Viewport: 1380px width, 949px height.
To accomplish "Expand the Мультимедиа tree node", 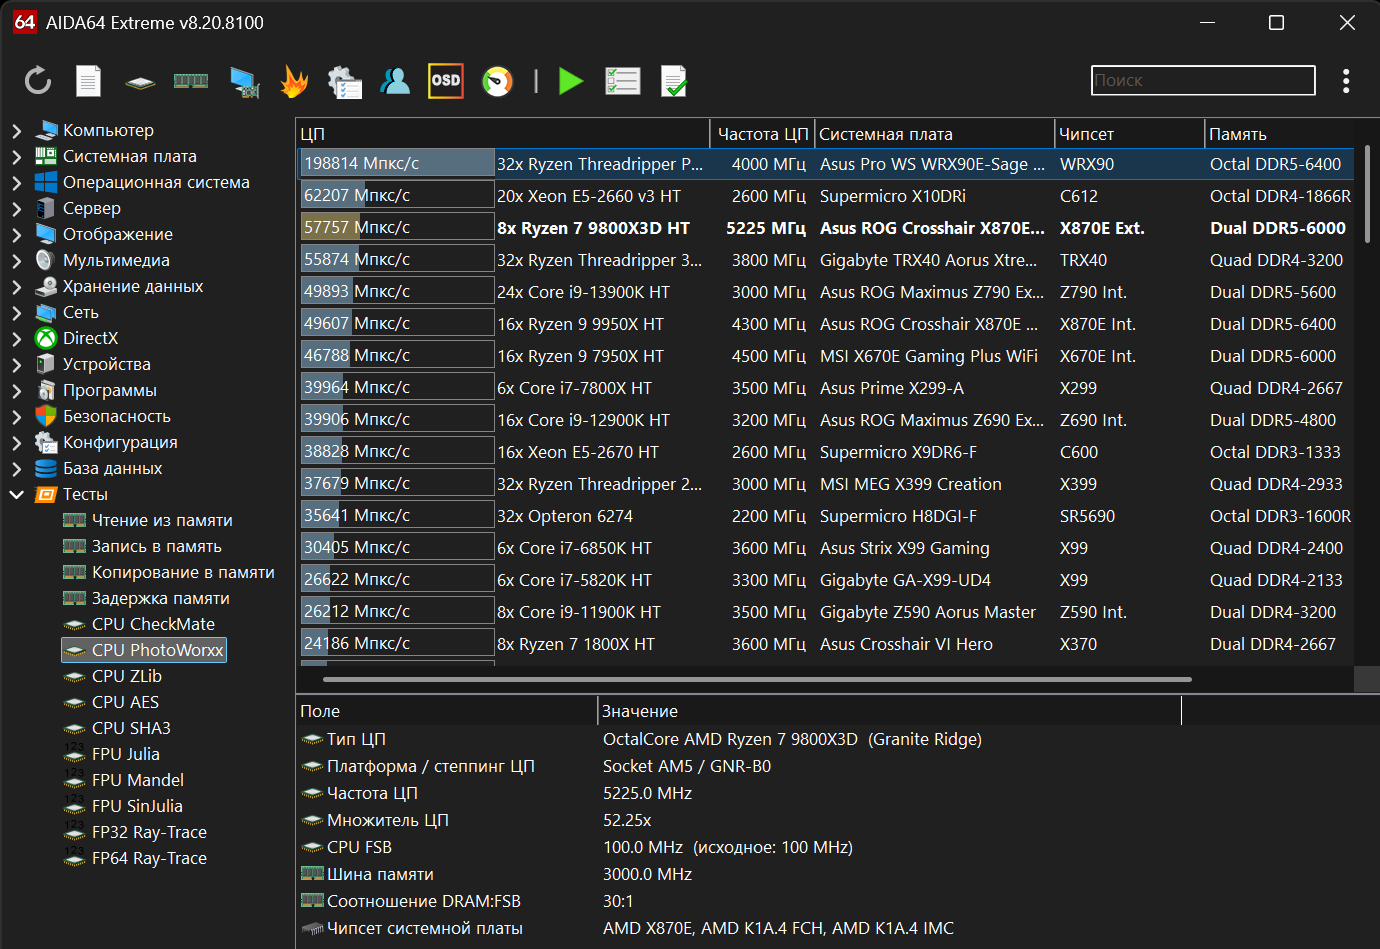I will [x=17, y=260].
